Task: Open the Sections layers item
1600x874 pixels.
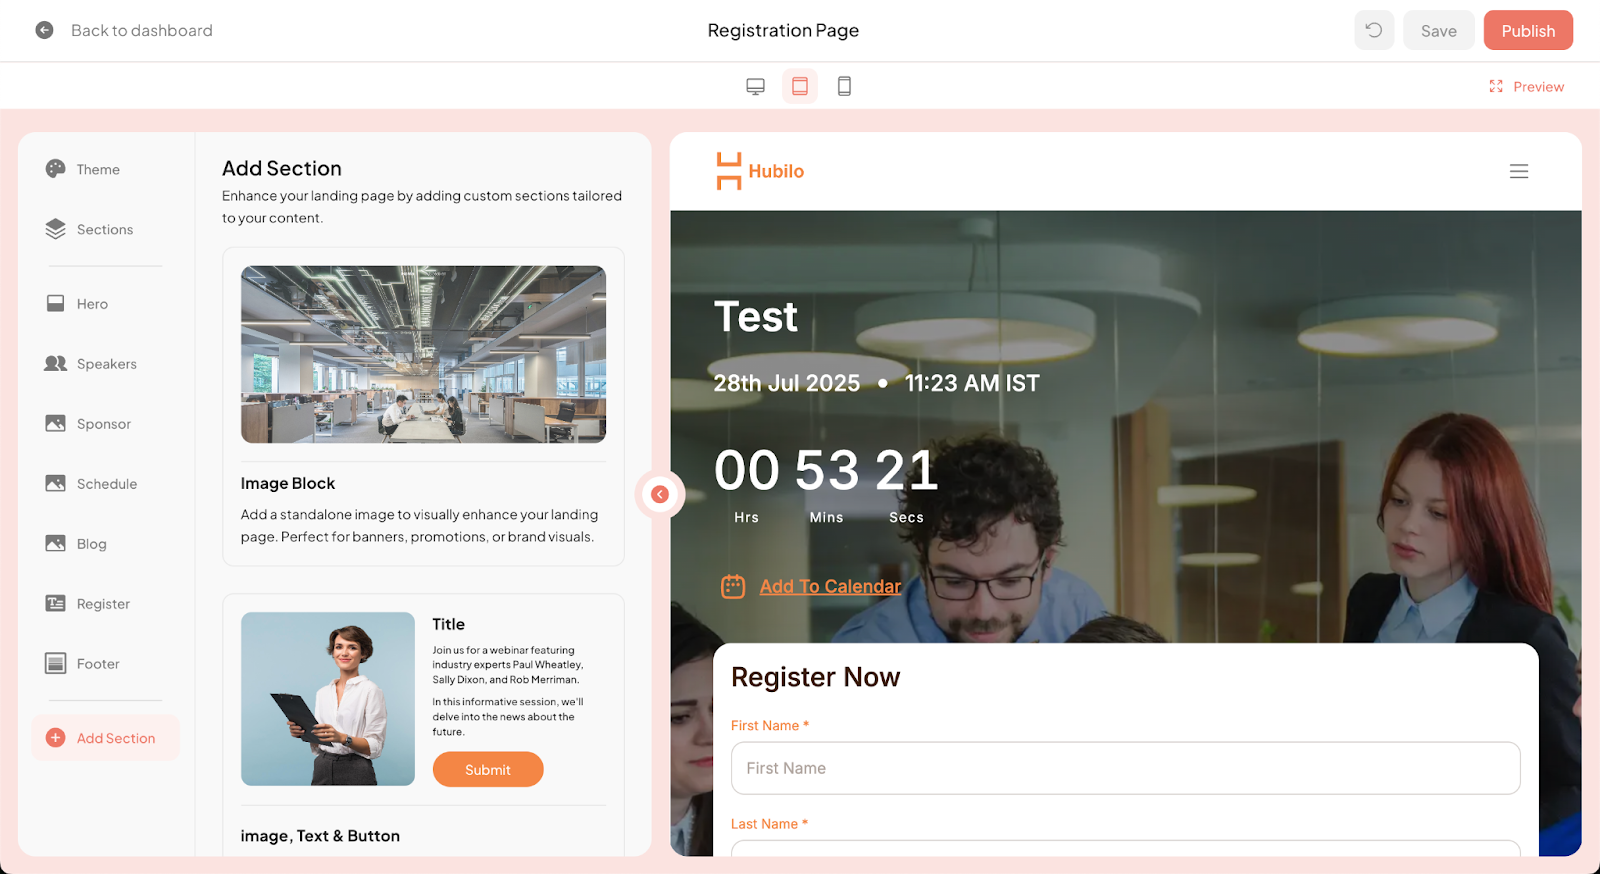Action: click(x=104, y=229)
